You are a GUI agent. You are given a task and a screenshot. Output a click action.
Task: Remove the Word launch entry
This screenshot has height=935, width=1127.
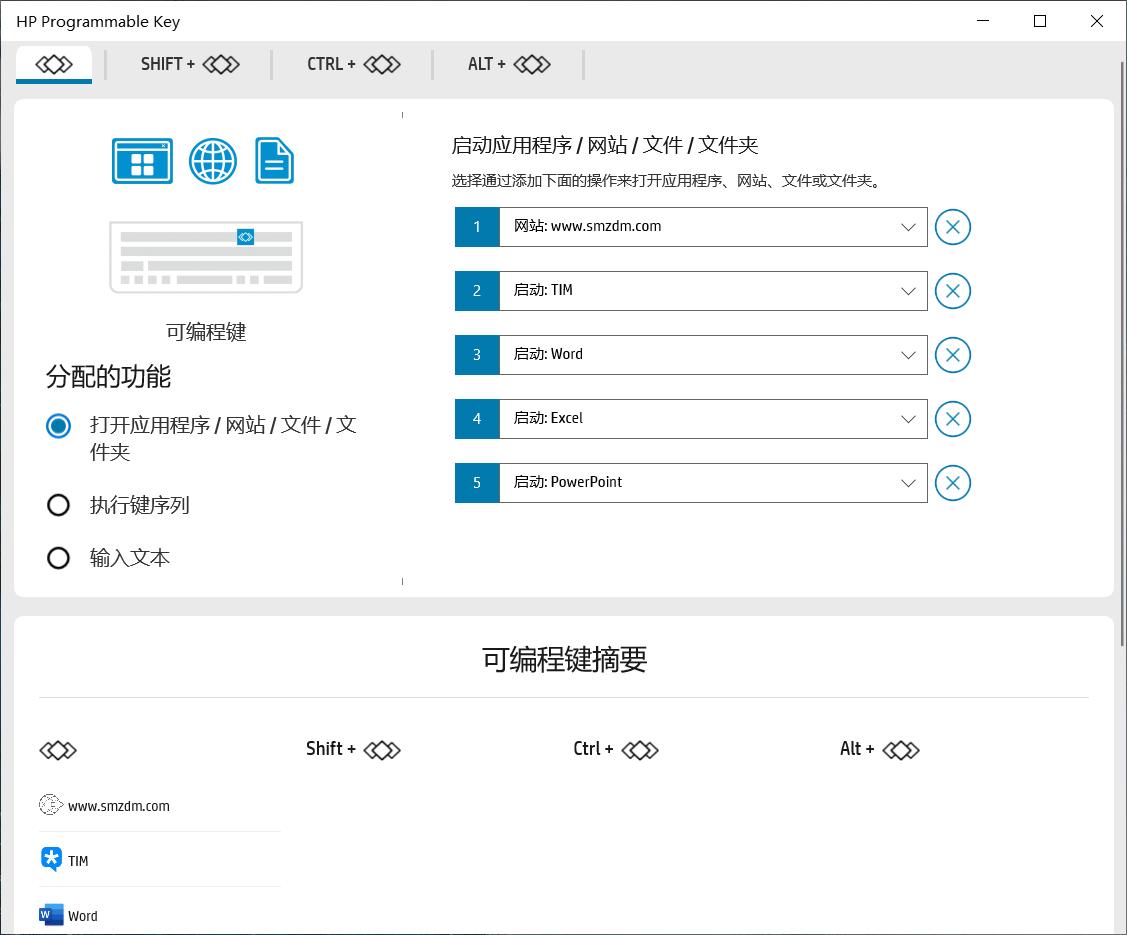click(x=952, y=355)
